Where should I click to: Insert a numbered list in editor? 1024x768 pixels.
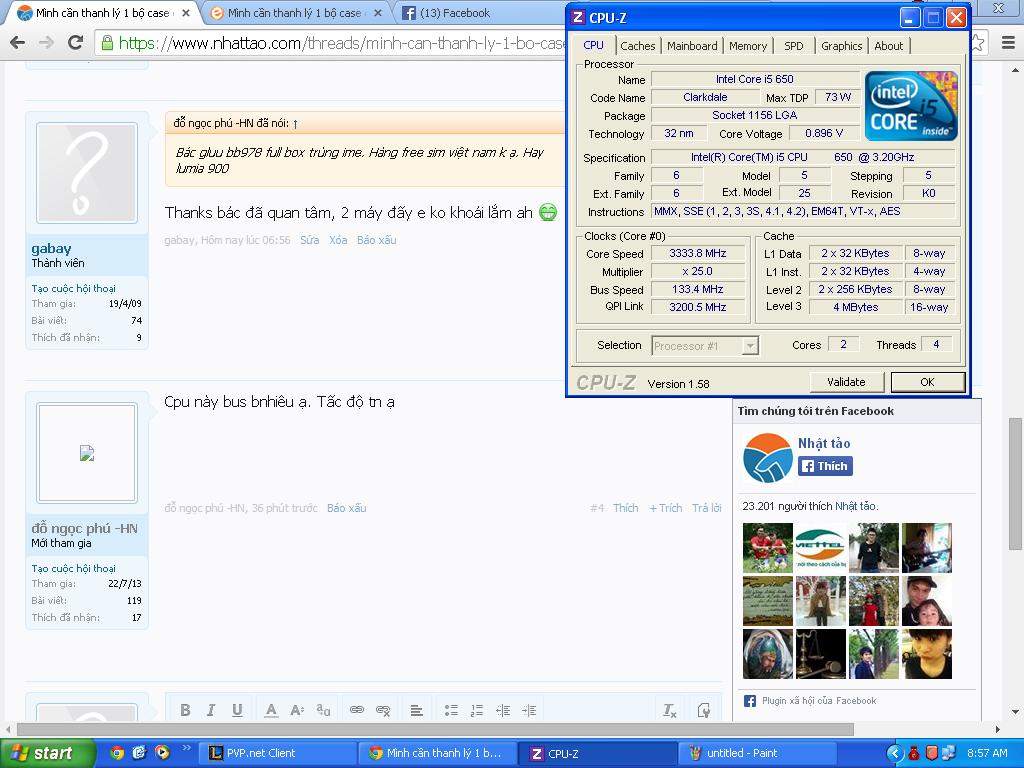[477, 710]
